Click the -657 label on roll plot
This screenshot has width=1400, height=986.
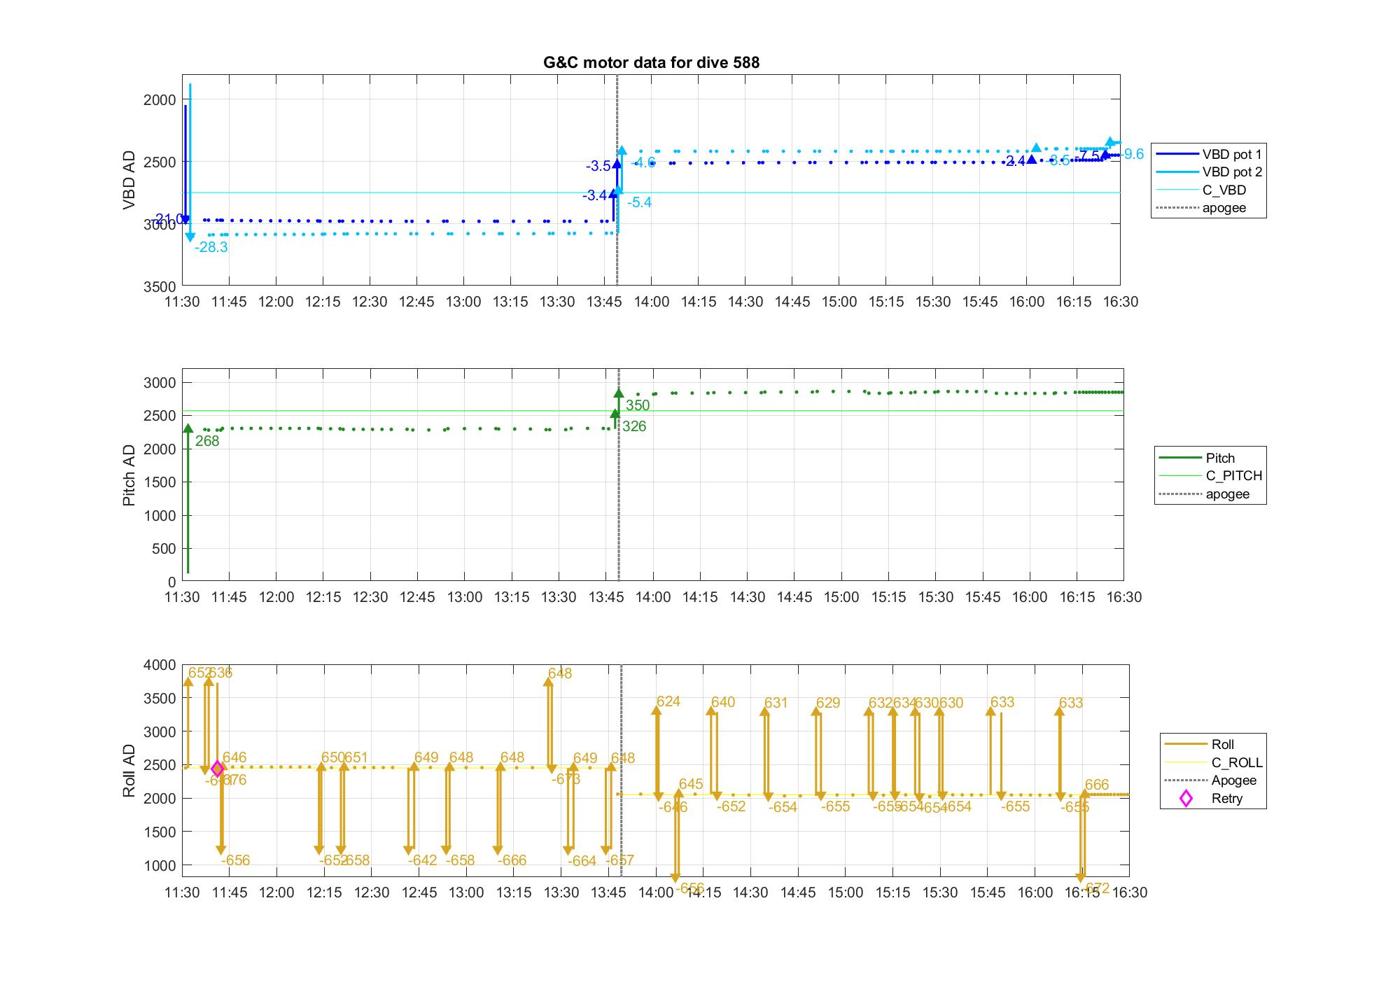tap(620, 860)
